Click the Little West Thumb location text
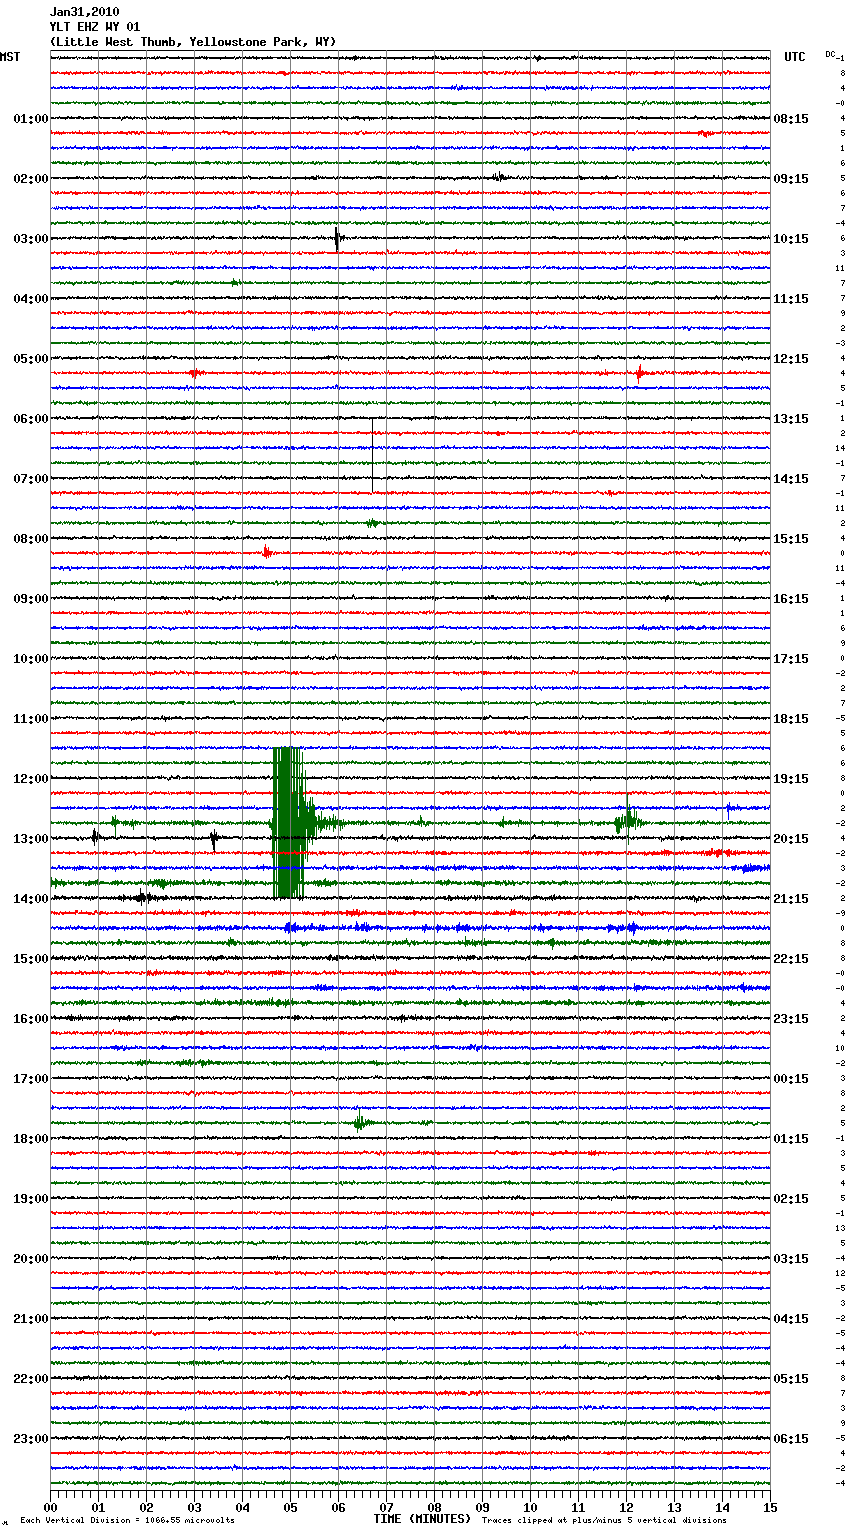Viewport: 850px width, 1534px height. (193, 42)
